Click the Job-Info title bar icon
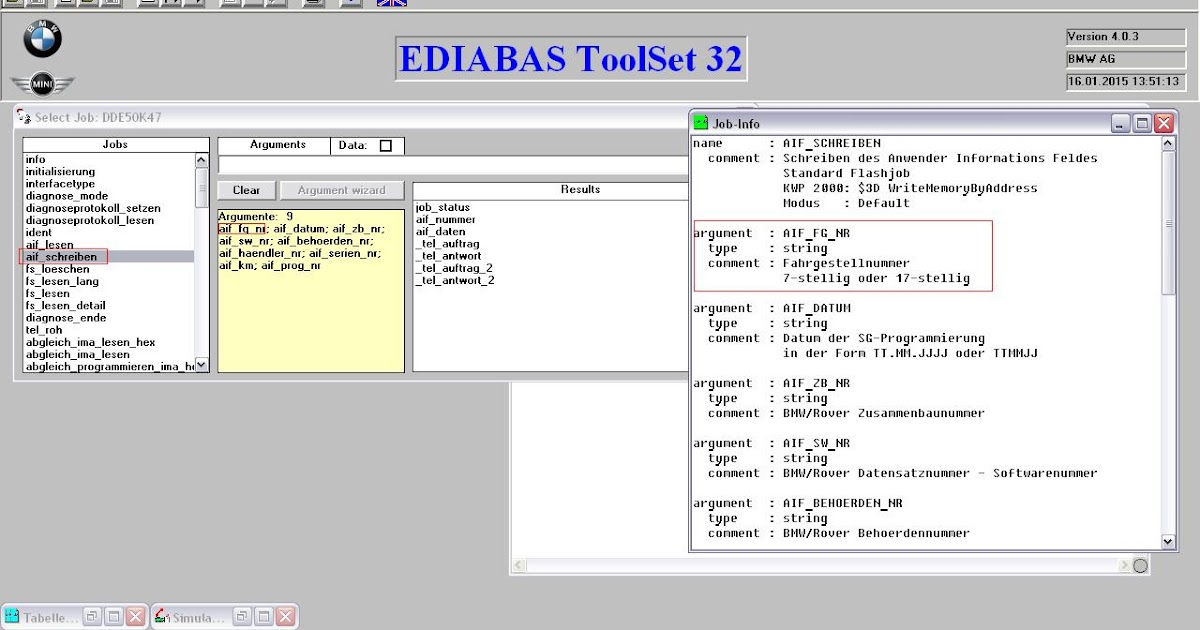This screenshot has width=1200, height=630. click(x=701, y=124)
